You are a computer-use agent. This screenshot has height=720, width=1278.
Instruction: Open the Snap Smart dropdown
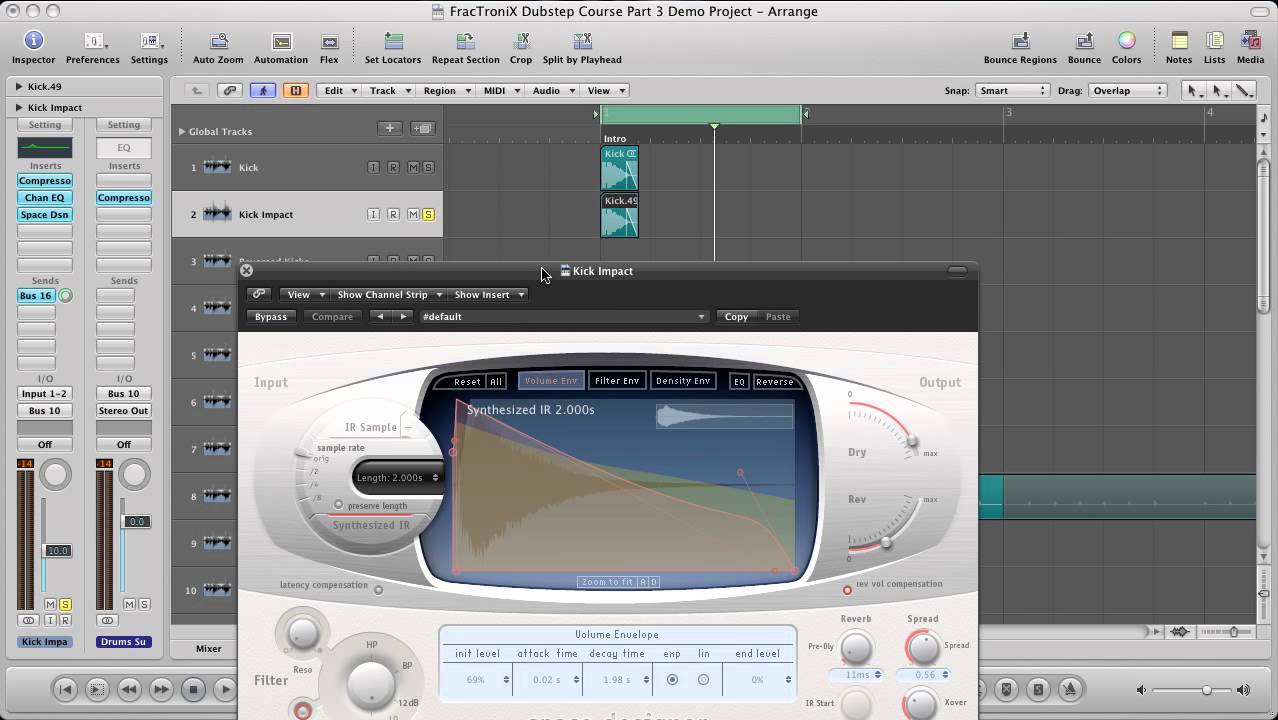point(1012,90)
